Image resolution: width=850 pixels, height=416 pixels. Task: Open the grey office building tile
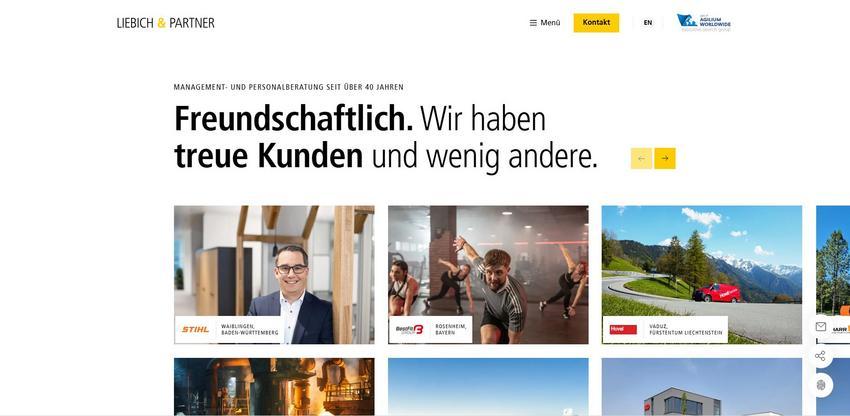pos(701,387)
